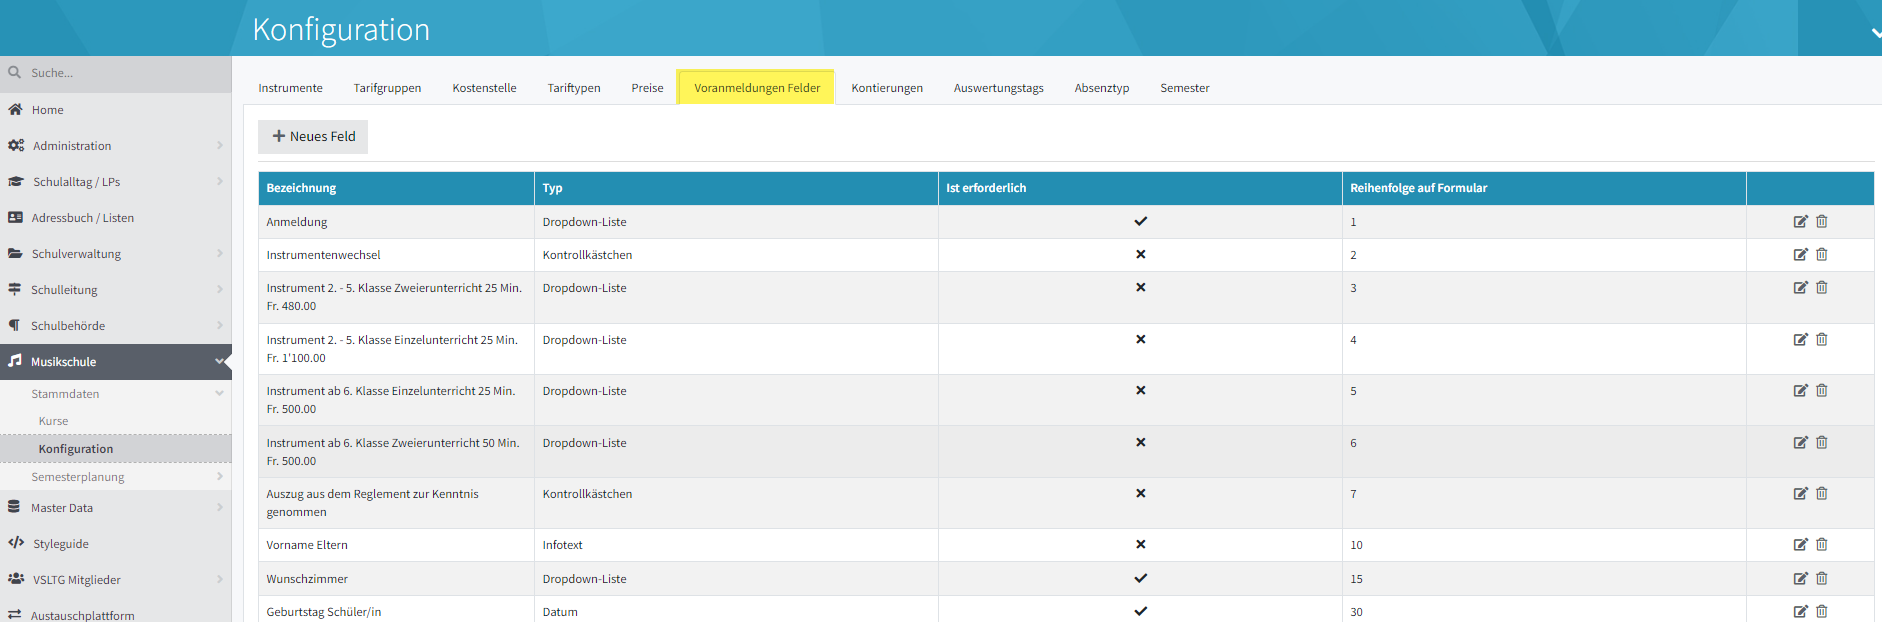The width and height of the screenshot is (1882, 622).
Task: Delete the Instrumentenwechsel row
Action: click(x=1822, y=255)
